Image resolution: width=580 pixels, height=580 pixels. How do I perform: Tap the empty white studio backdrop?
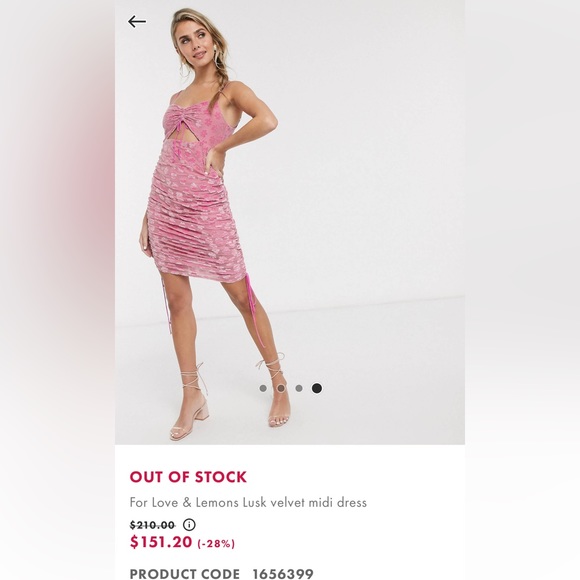370,166
